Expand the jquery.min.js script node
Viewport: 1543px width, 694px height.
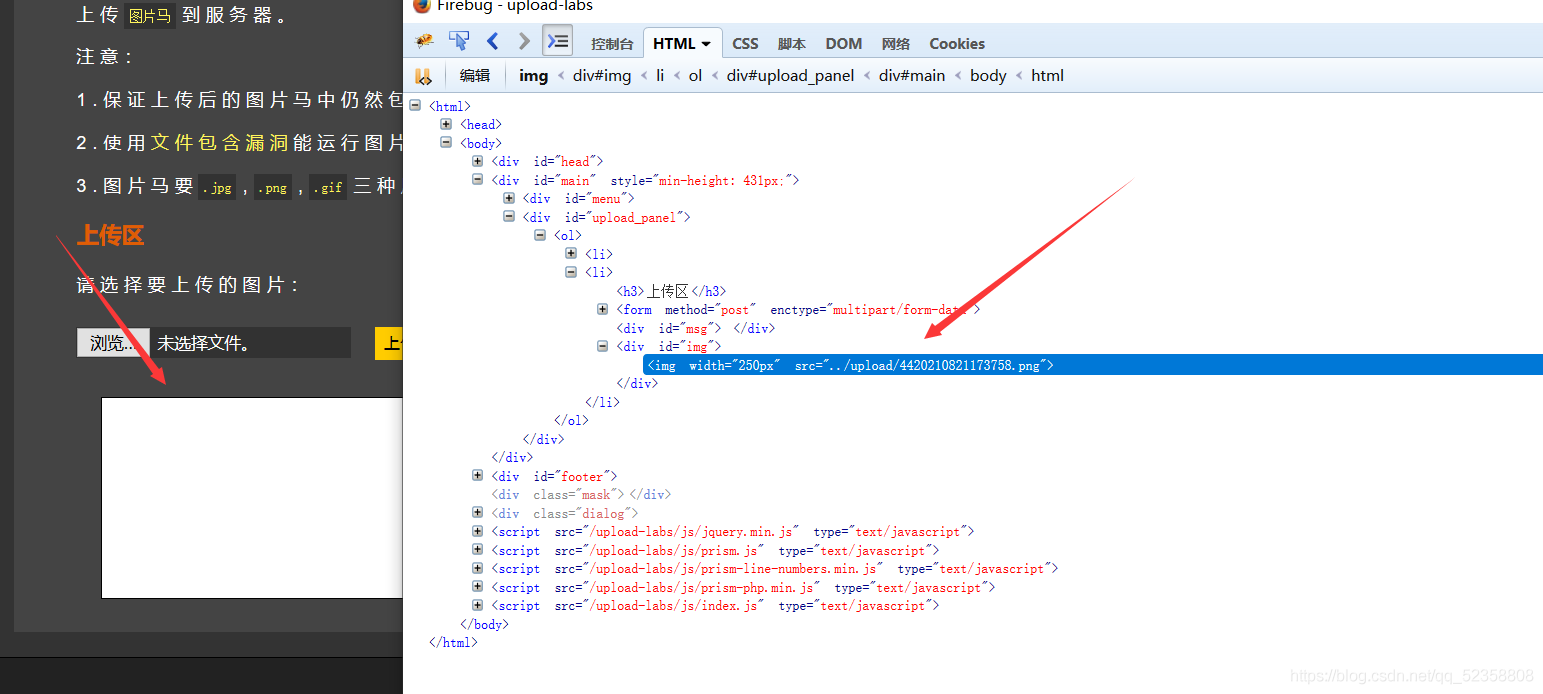click(478, 532)
